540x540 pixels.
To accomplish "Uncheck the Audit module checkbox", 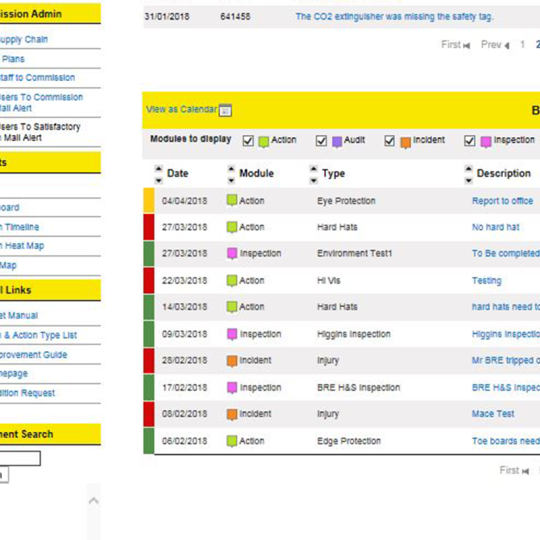I will [321, 141].
